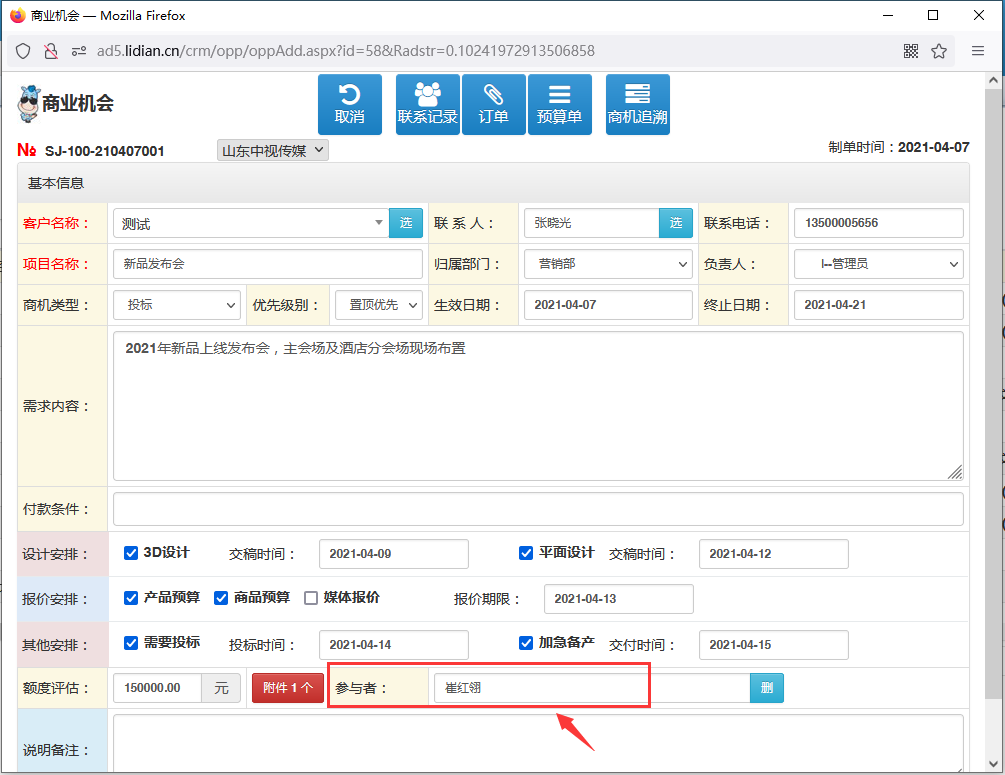This screenshot has width=1005, height=775.
Task: Click the 元 currency unit button
Action: click(221, 688)
